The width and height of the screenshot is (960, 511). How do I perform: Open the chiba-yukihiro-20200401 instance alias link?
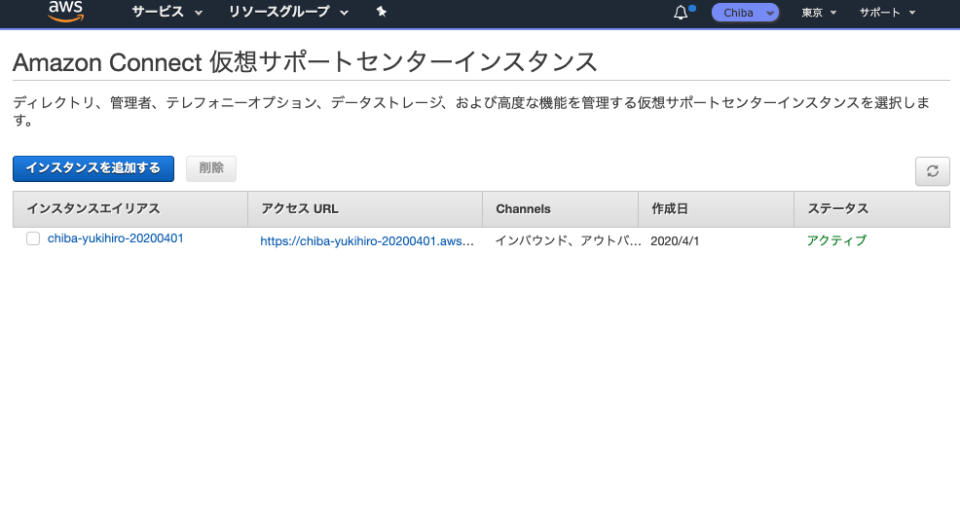click(x=116, y=239)
